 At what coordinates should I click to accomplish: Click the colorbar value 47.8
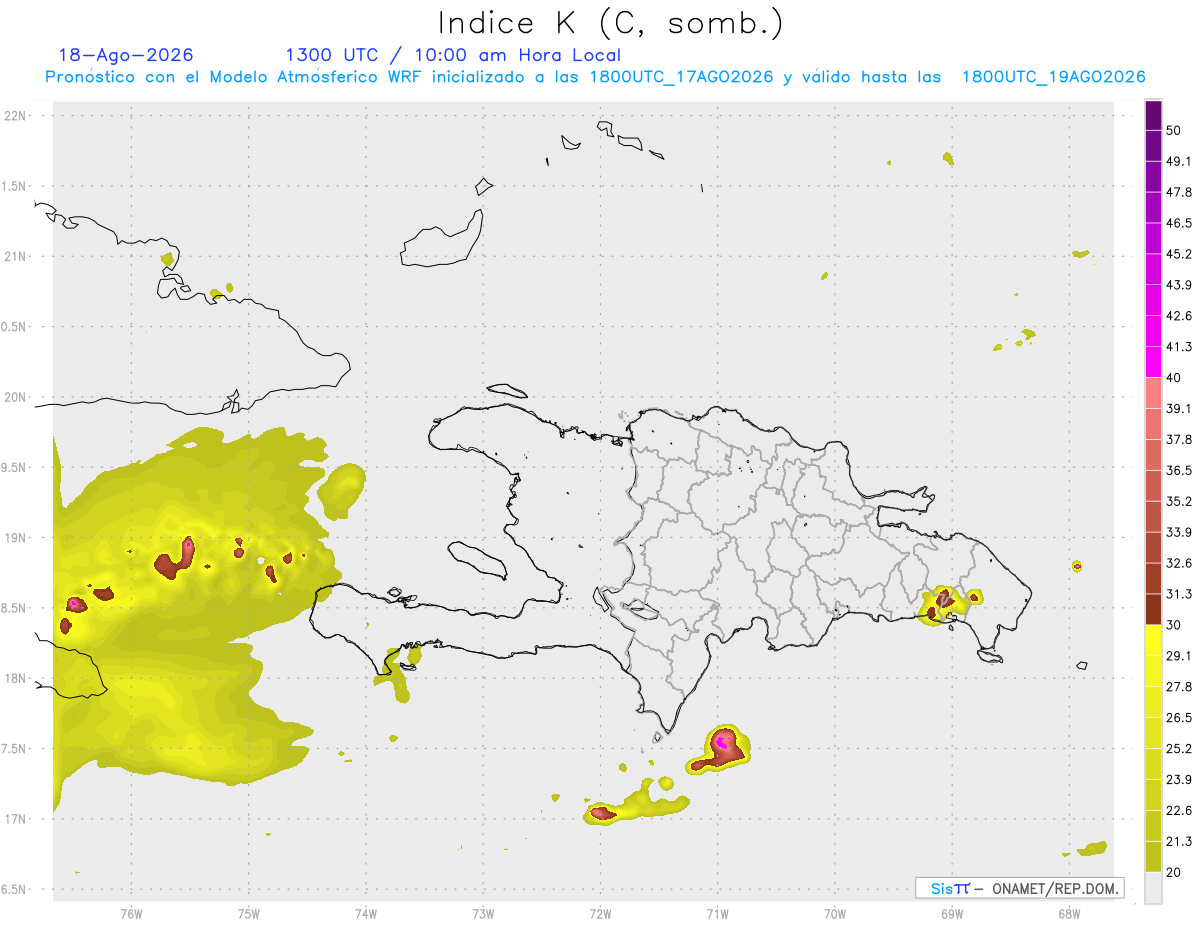[1179, 192]
